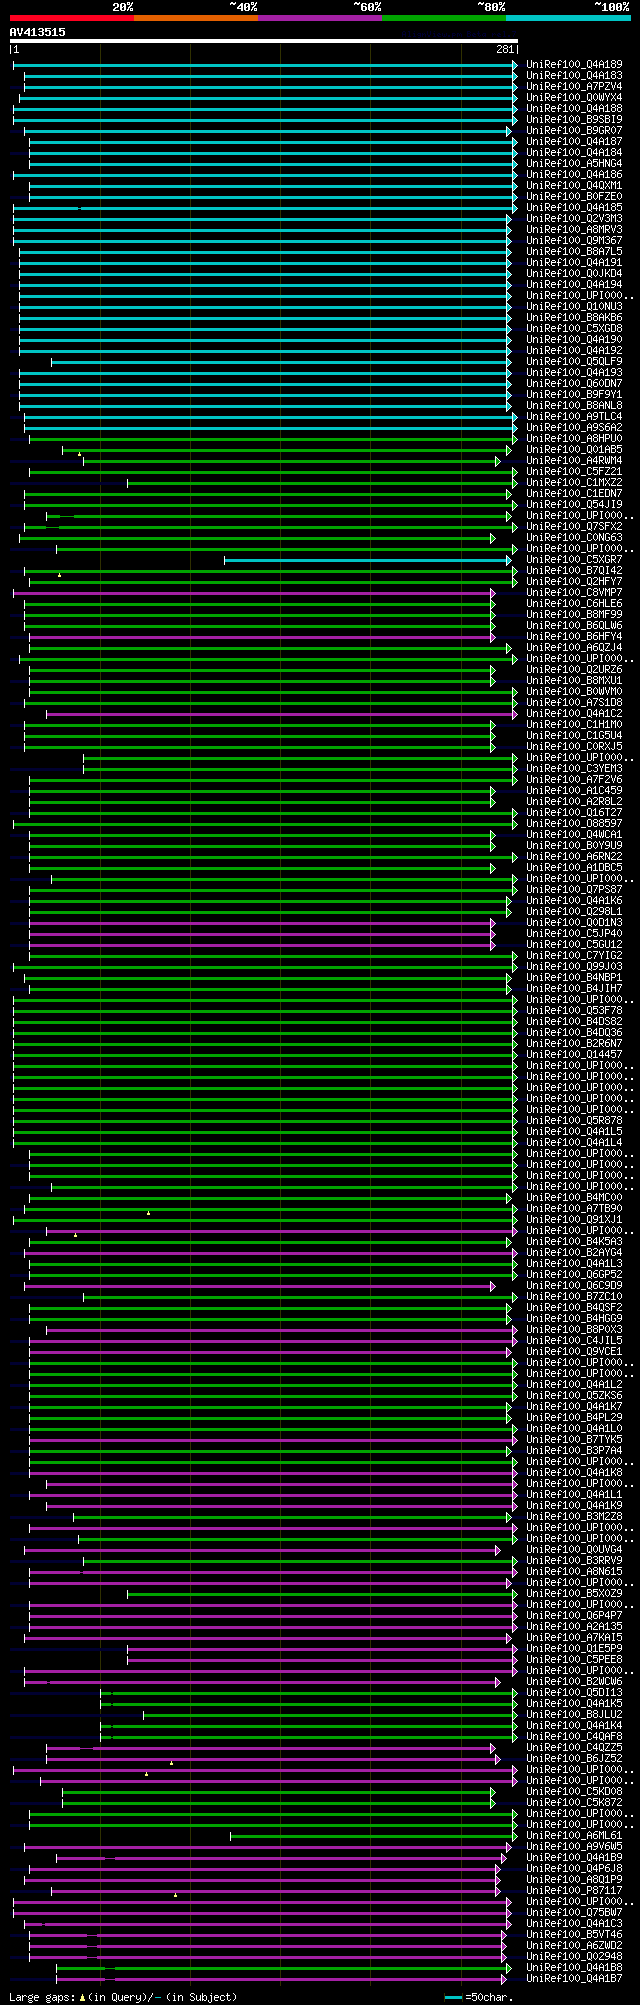Click the green ~80% identity legend segment

click(x=444, y=17)
